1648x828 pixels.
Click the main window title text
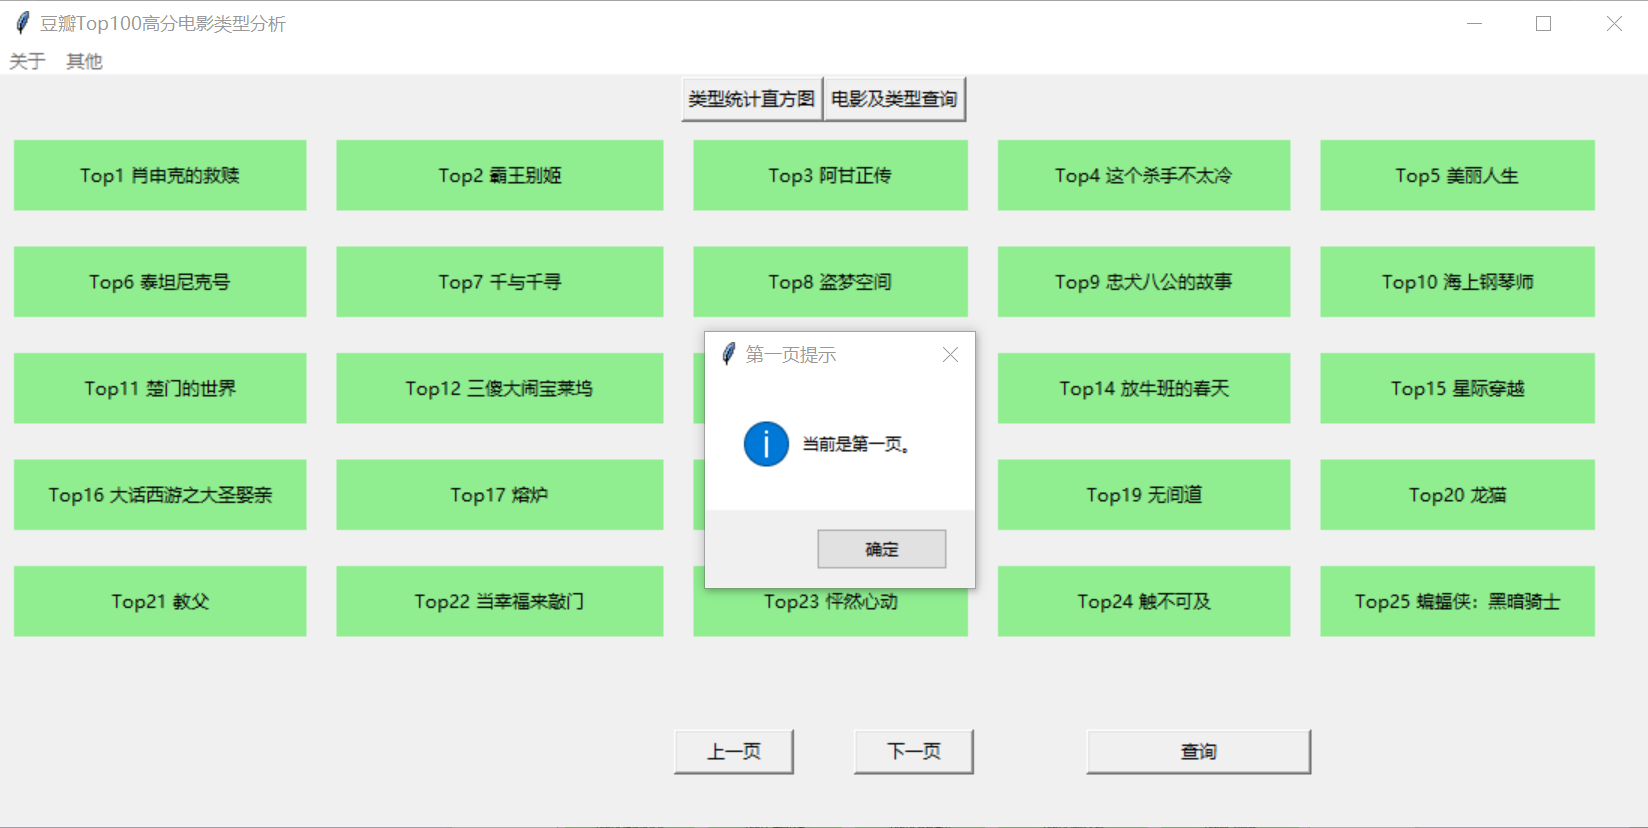(x=163, y=24)
